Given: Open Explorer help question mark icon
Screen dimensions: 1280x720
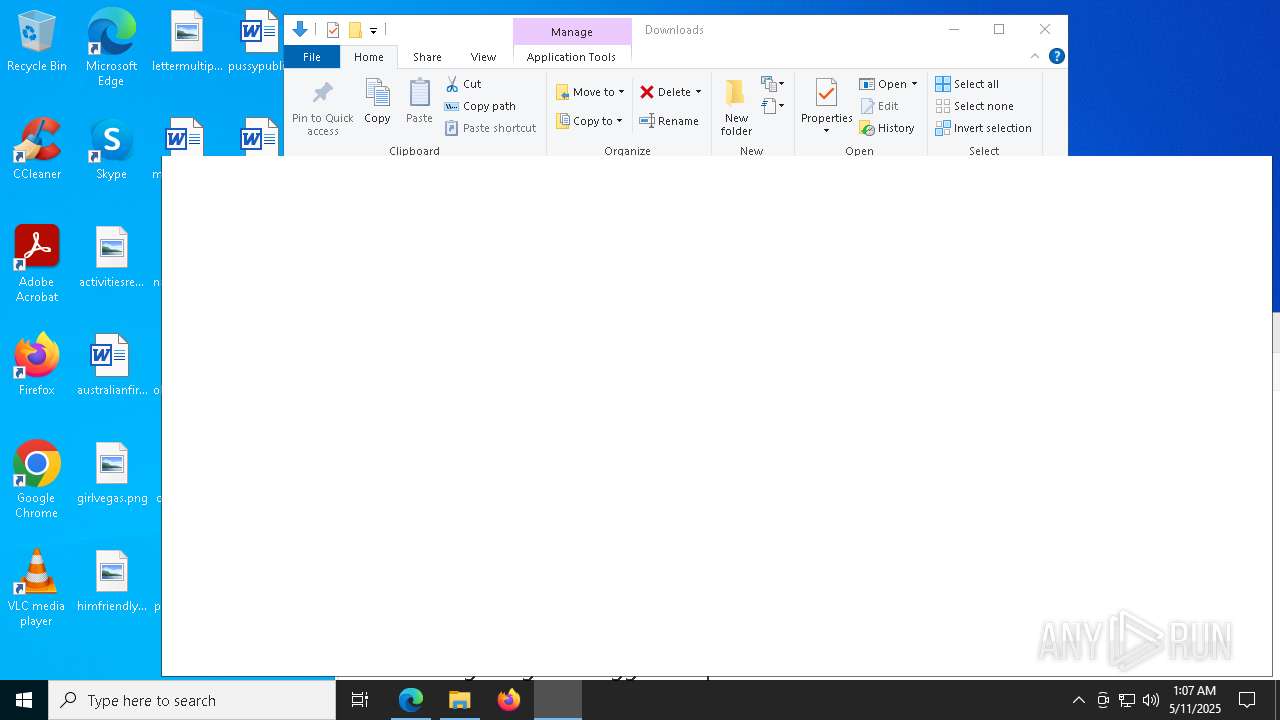Looking at the screenshot, I should (1056, 56).
